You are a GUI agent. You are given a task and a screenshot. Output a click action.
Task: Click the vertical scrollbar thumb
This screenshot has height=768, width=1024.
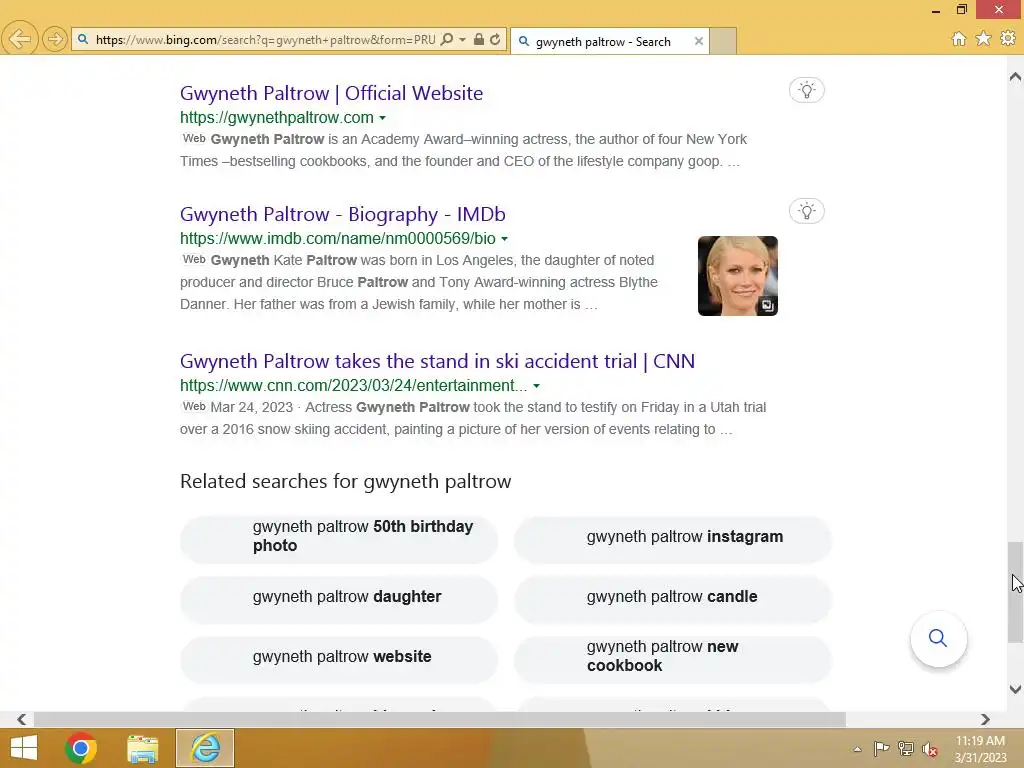pyautogui.click(x=1015, y=592)
